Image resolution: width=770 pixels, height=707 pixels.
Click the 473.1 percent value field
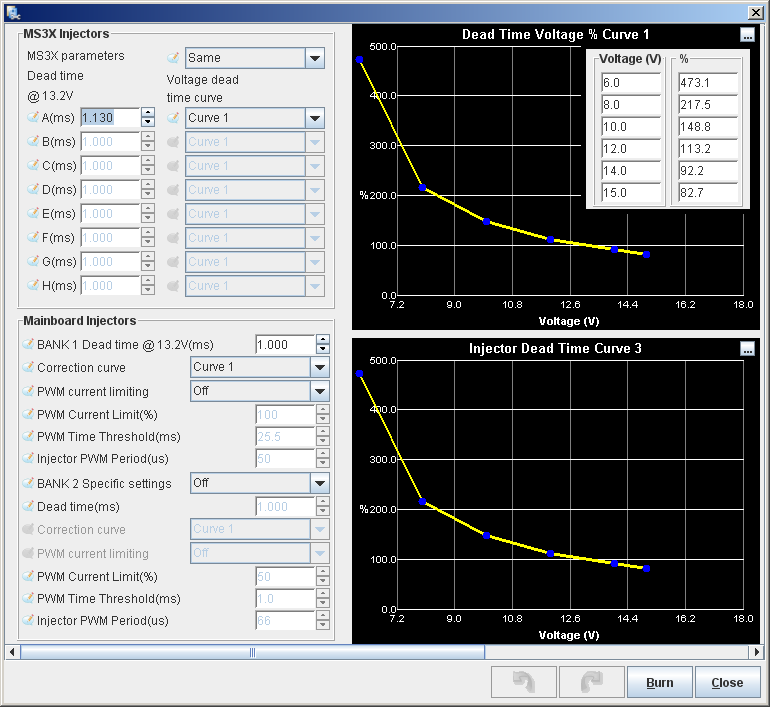click(x=708, y=82)
